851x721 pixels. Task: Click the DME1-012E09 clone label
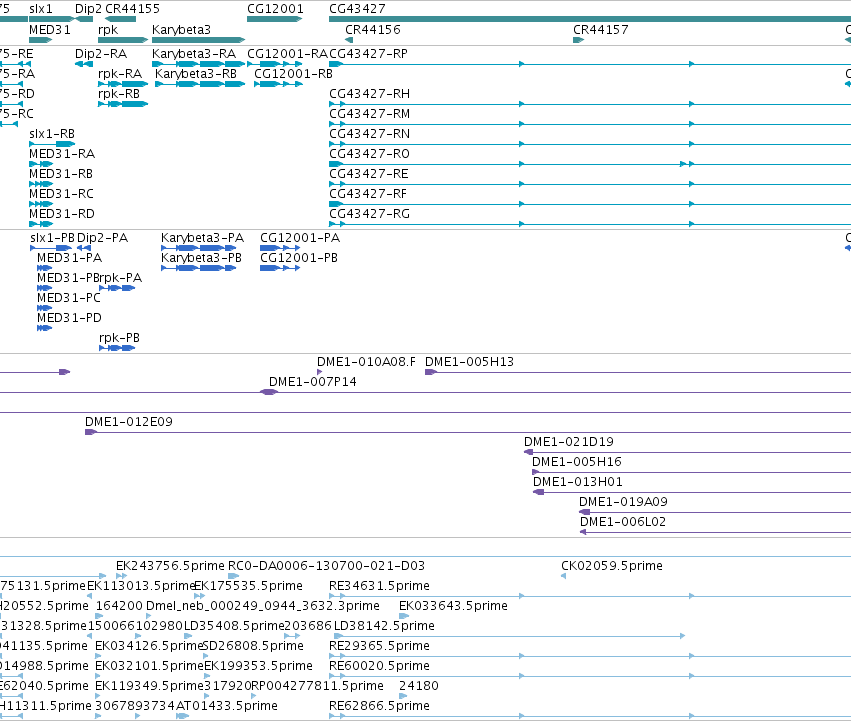(129, 422)
